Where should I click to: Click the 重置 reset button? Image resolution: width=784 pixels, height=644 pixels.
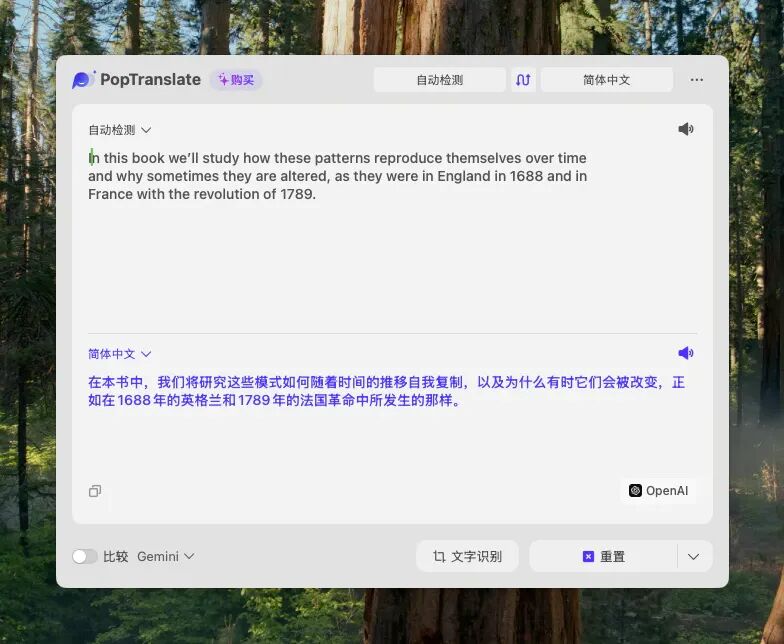coord(604,556)
